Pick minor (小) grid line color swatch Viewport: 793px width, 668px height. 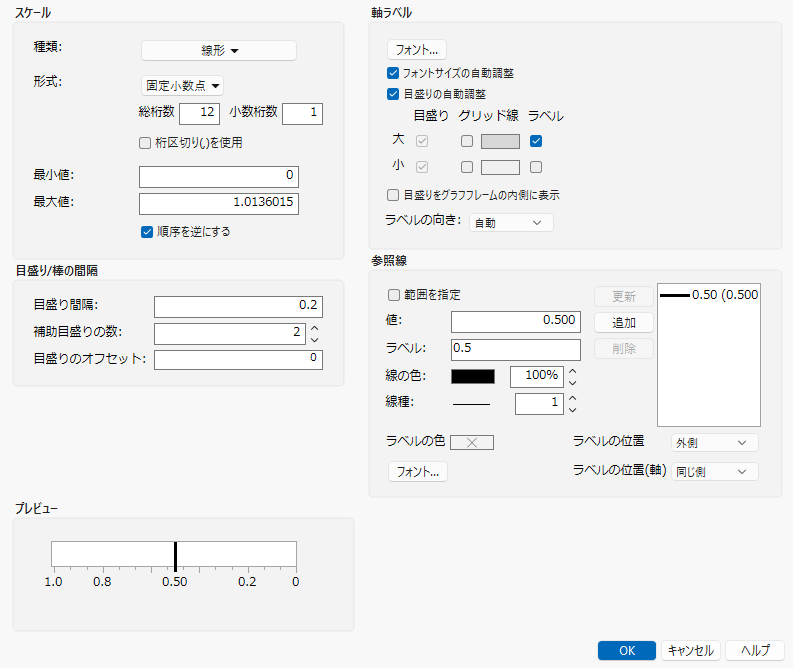click(500, 167)
